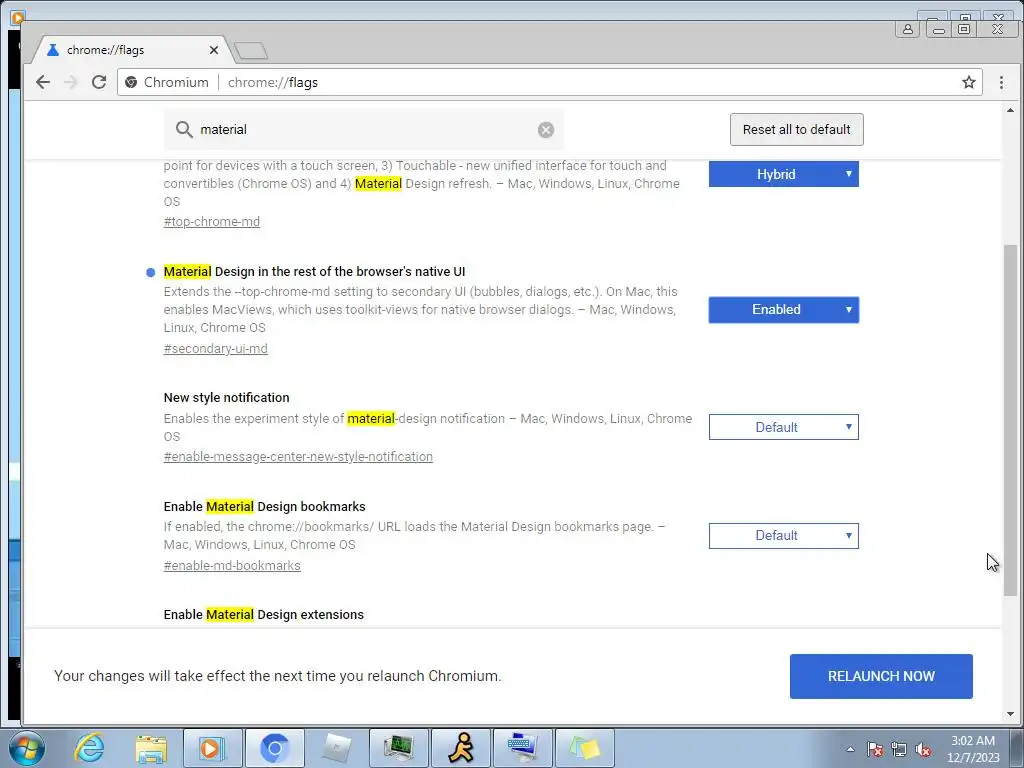
Task: Click the scrollbar up arrow
Action: [1010, 110]
